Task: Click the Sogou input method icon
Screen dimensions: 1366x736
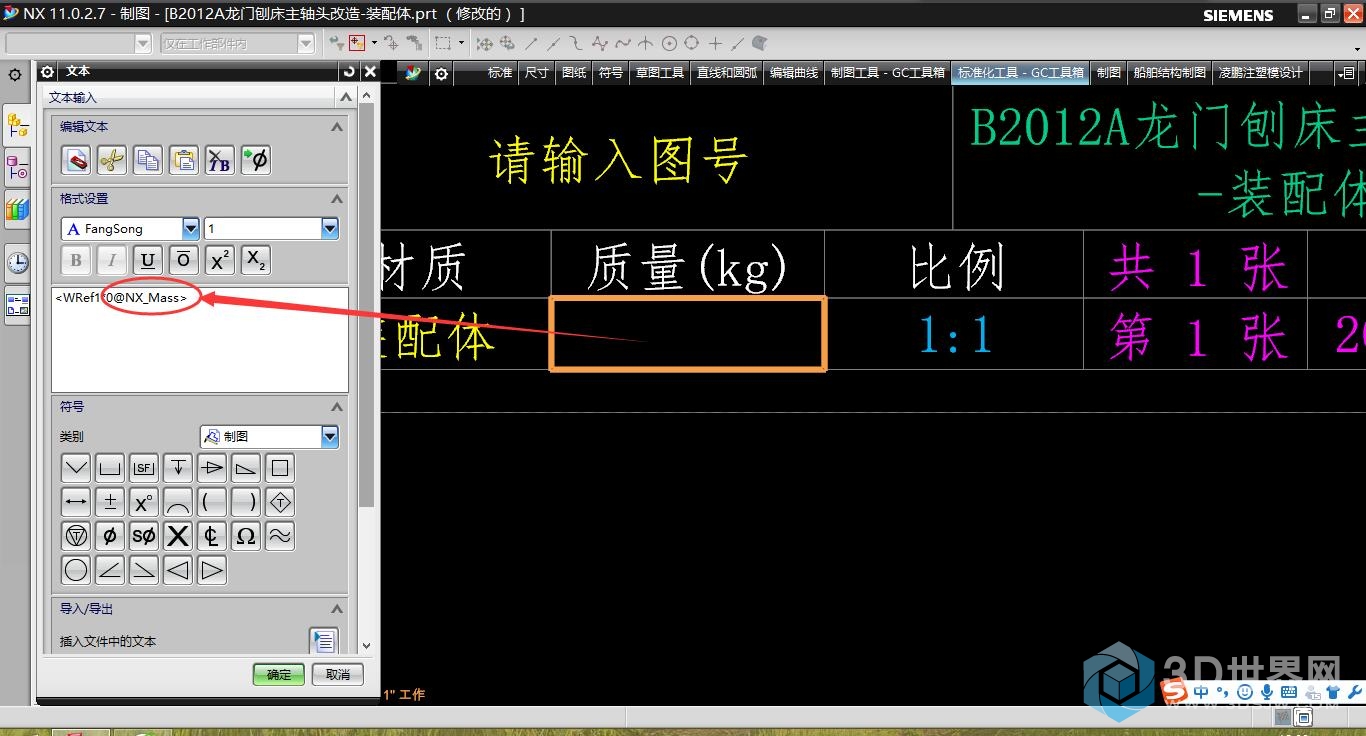Action: click(1174, 691)
